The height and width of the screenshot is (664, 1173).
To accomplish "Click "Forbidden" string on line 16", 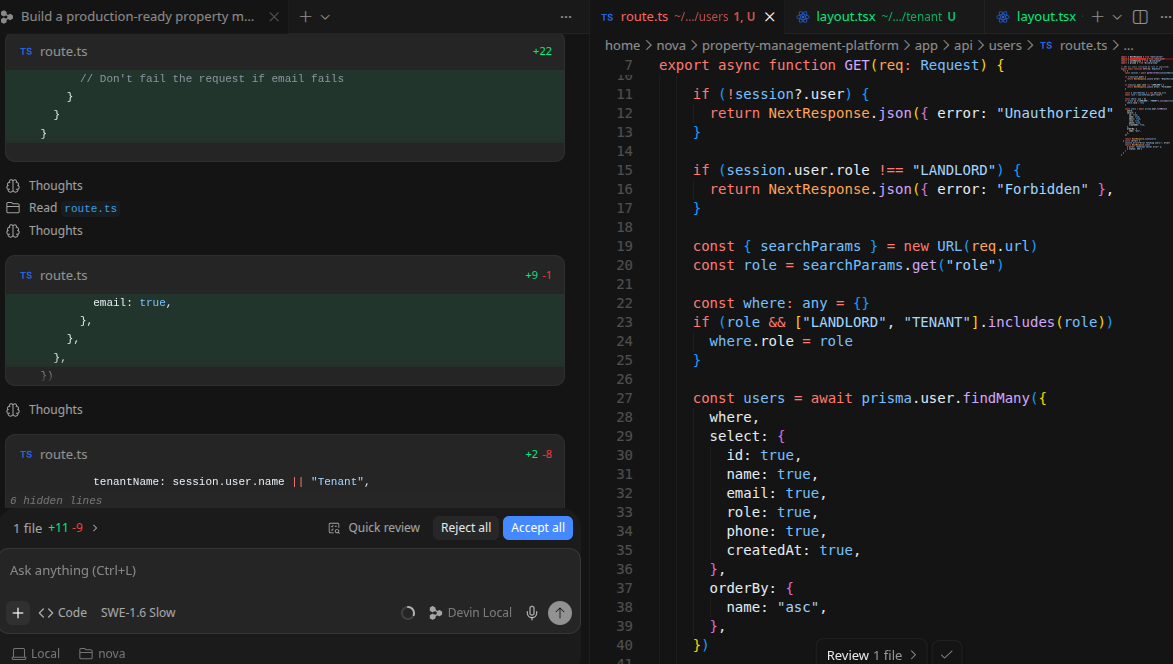I will [1043, 189].
